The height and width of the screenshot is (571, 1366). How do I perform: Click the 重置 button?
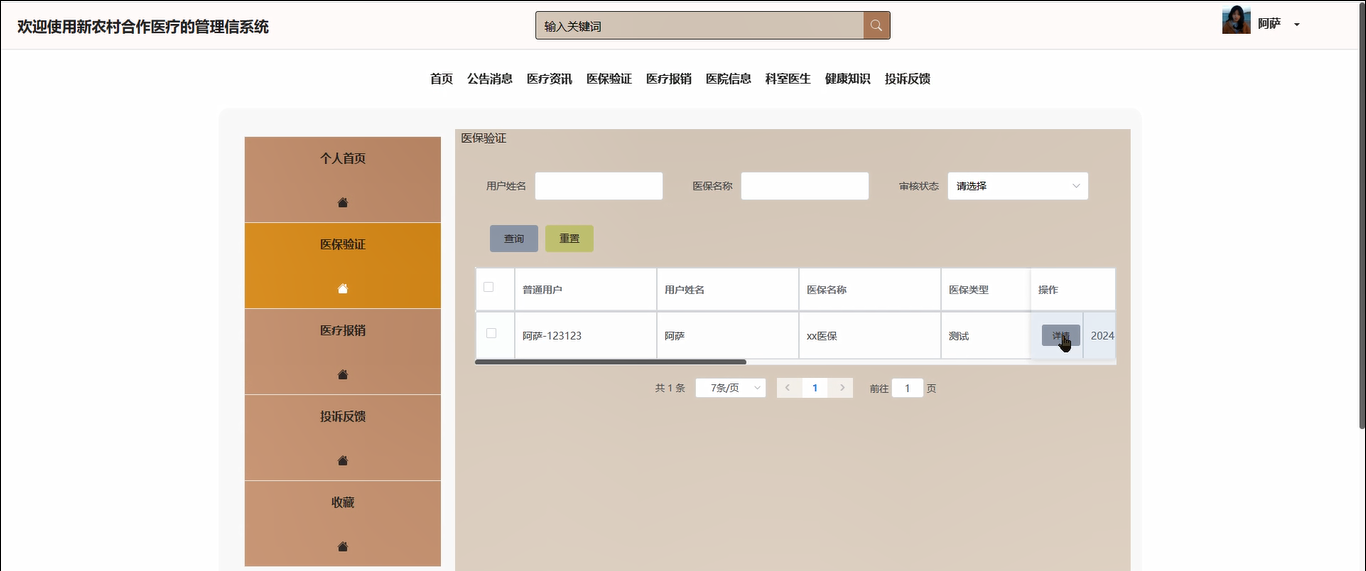(x=569, y=239)
